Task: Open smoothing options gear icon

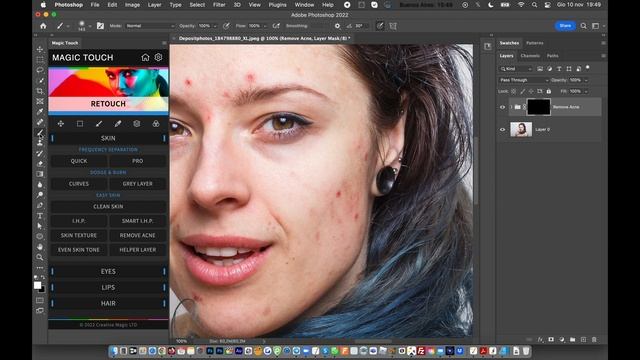Action: 337,26
